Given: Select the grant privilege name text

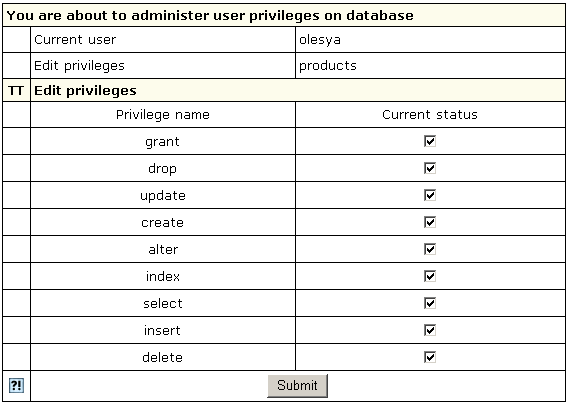Looking at the screenshot, I should 162,142.
